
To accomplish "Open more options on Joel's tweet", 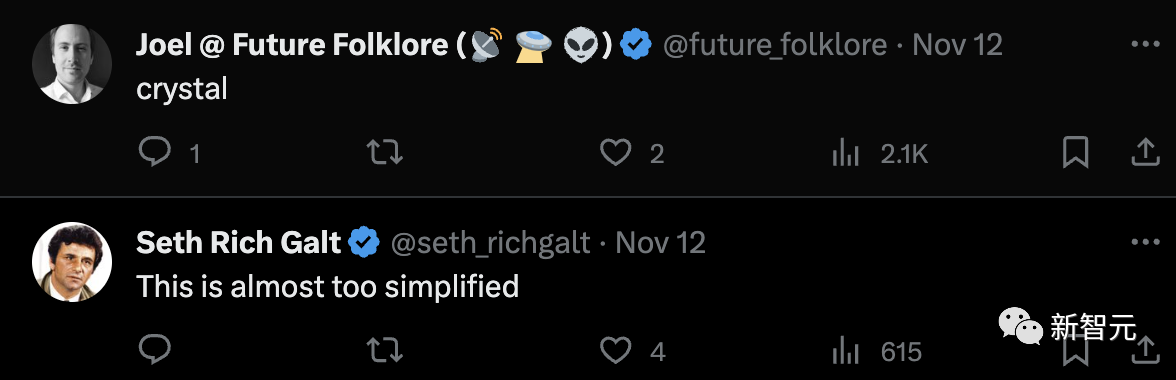I will [x=1145, y=45].
